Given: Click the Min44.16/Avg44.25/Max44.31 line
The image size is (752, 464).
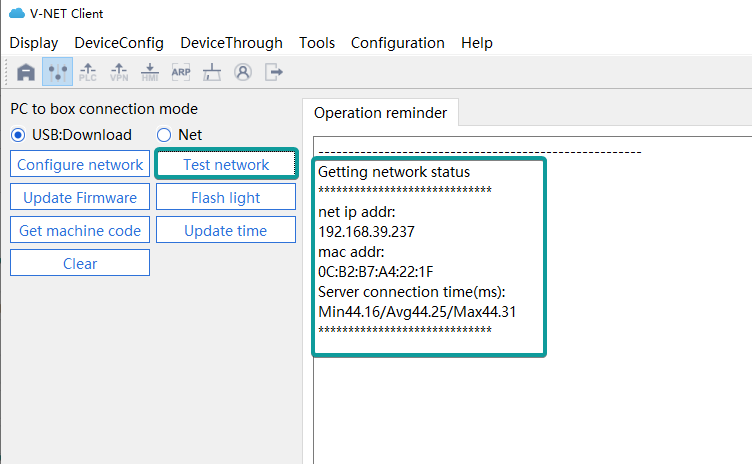Looking at the screenshot, I should (417, 312).
